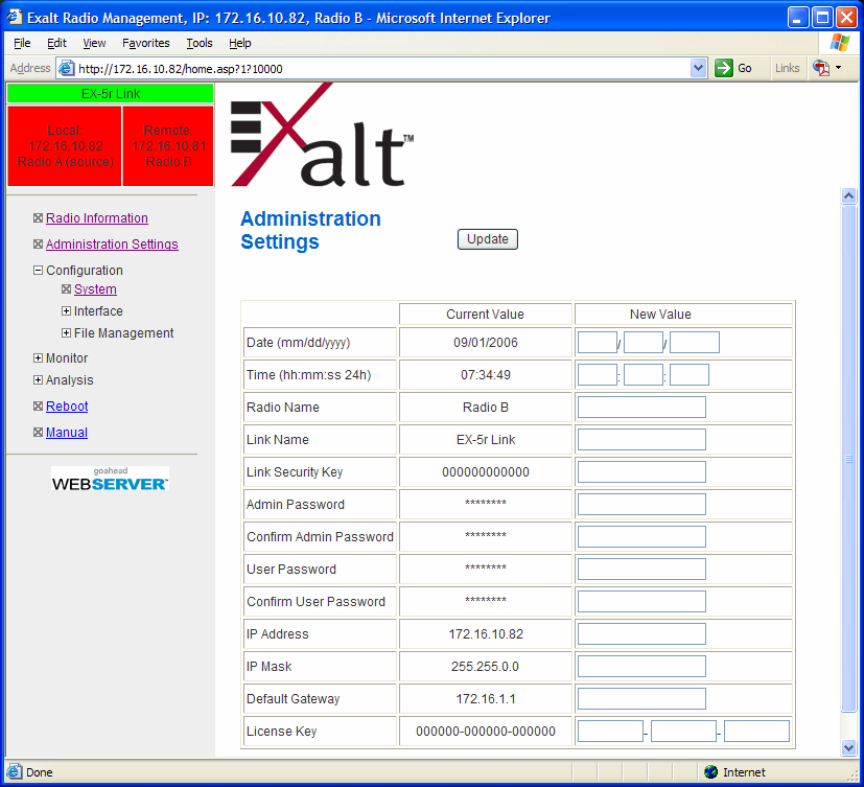Screen dimensions: 864x787
Task: Click the Time seconds input field
Action: click(689, 374)
